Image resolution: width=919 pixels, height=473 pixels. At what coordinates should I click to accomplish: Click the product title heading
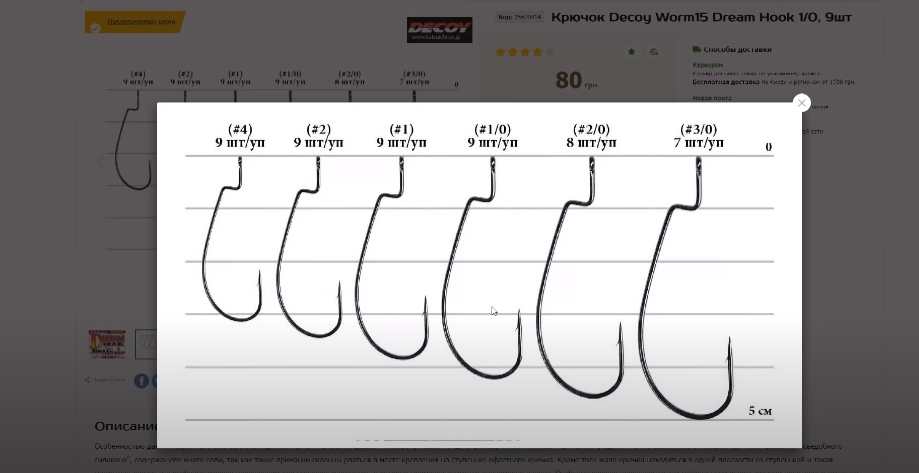point(701,17)
